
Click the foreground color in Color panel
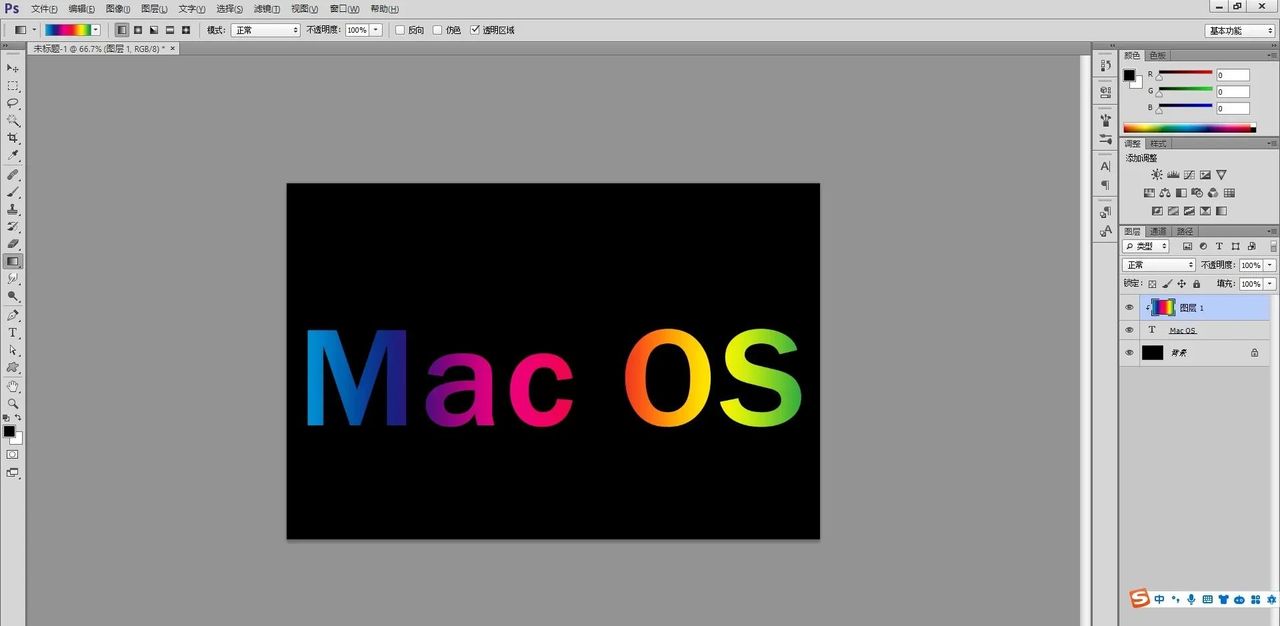pos(1129,75)
